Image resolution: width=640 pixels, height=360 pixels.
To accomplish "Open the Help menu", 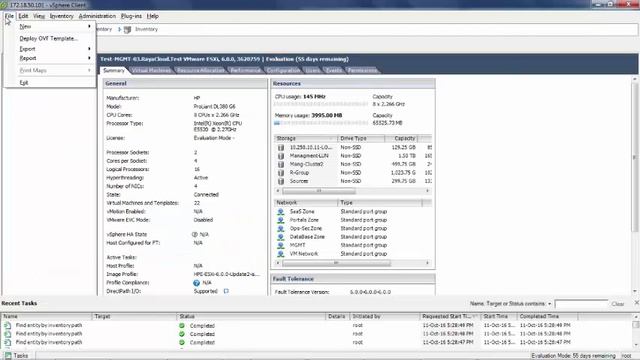I will [x=153, y=16].
